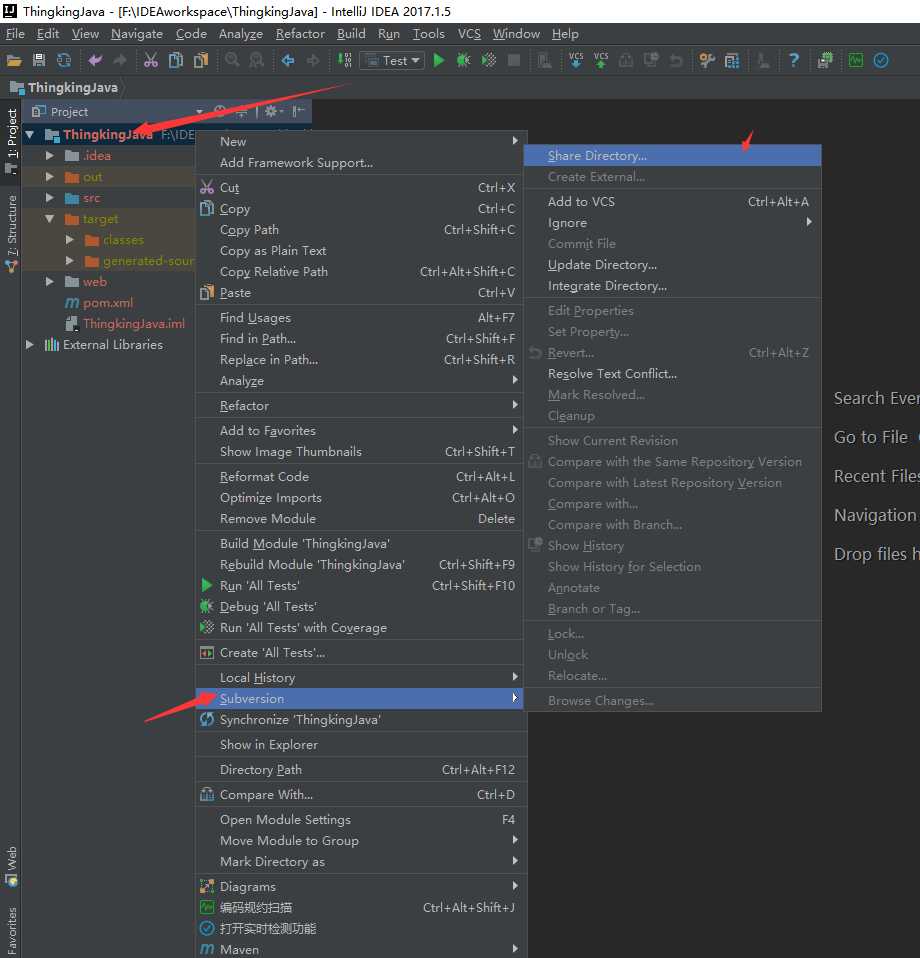
Task: Click the green code guideline scan icon
Action: pyautogui.click(x=856, y=60)
